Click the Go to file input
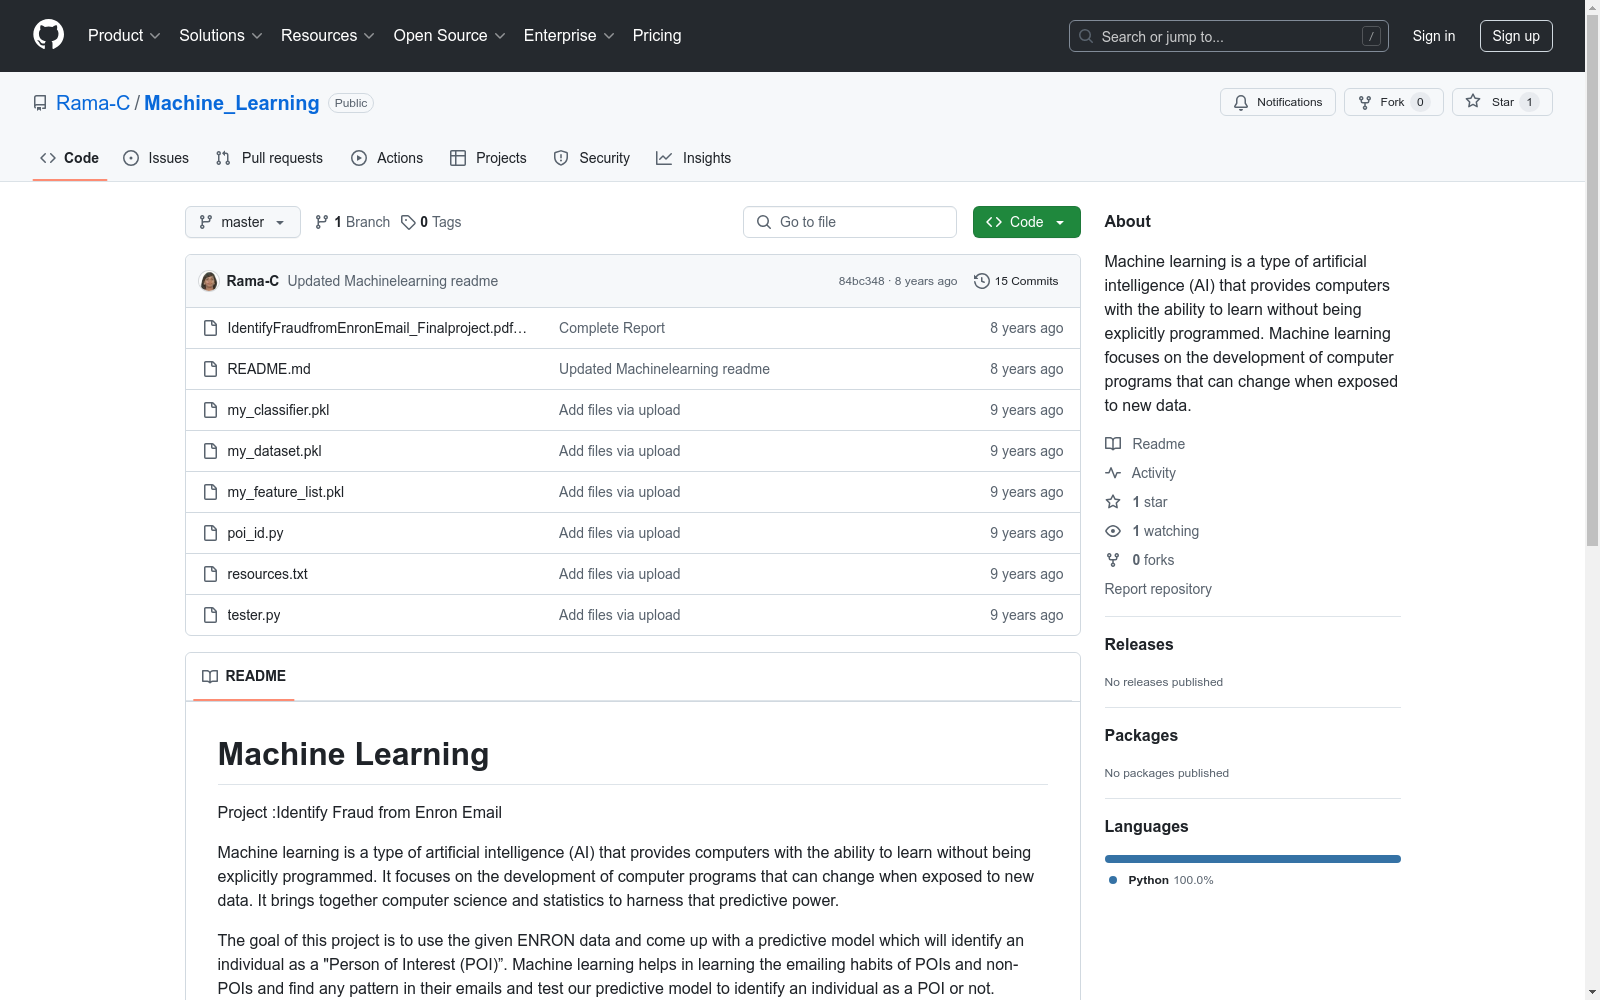This screenshot has width=1600, height=1000. click(850, 222)
